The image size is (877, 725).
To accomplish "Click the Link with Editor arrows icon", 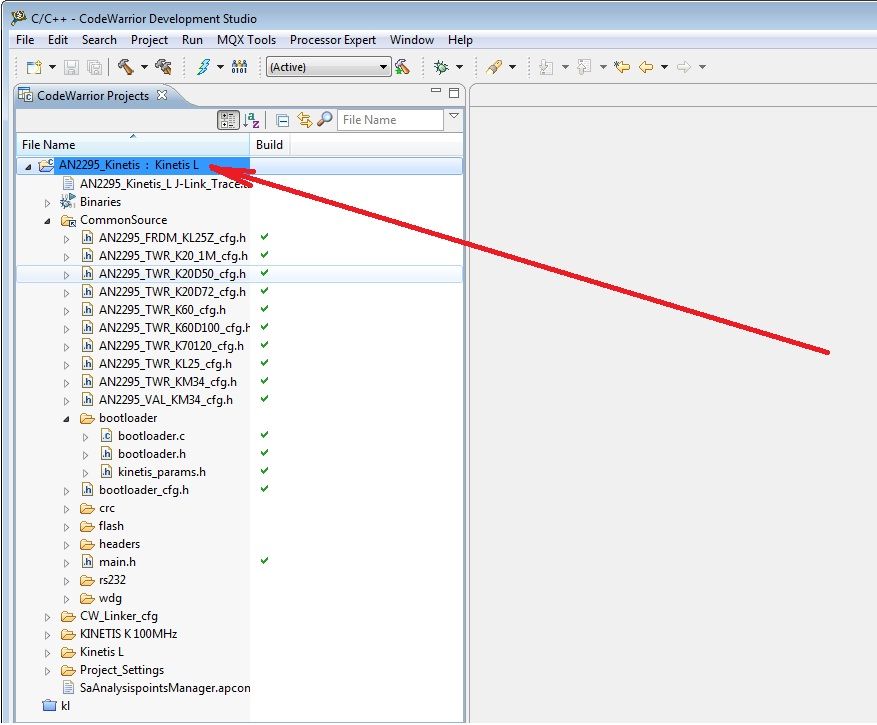I will [x=304, y=120].
